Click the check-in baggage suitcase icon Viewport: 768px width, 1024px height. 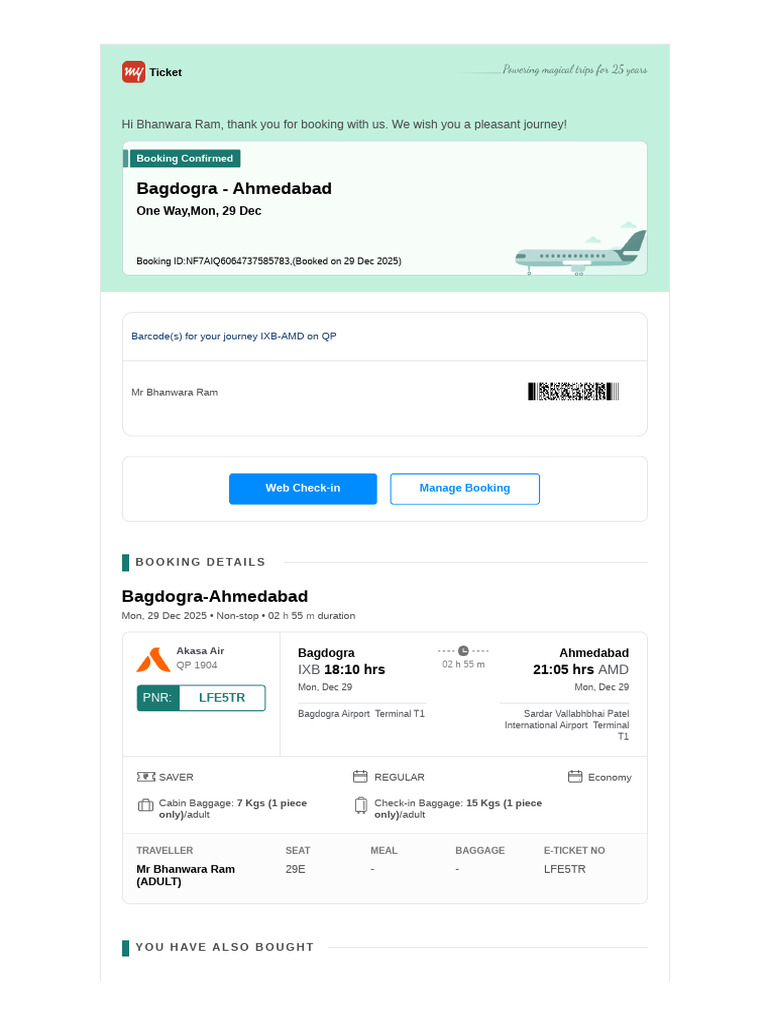(x=360, y=805)
